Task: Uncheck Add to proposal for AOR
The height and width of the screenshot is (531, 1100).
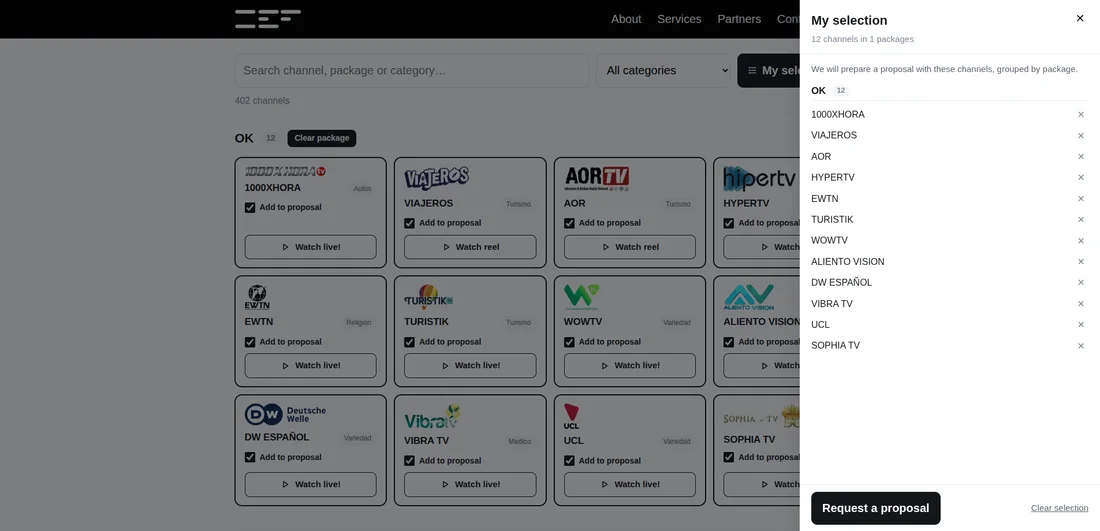Action: (569, 223)
